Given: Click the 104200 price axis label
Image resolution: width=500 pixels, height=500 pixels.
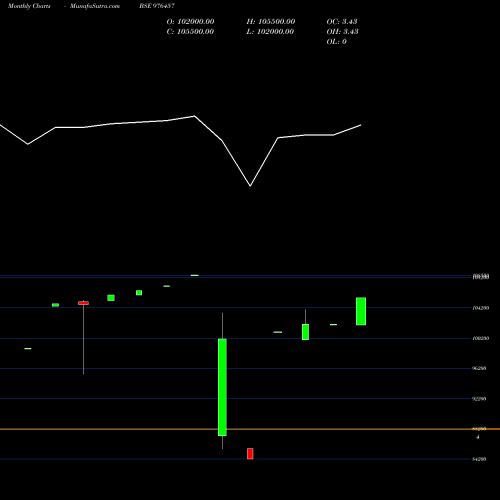Looking at the screenshot, I should point(481,308).
